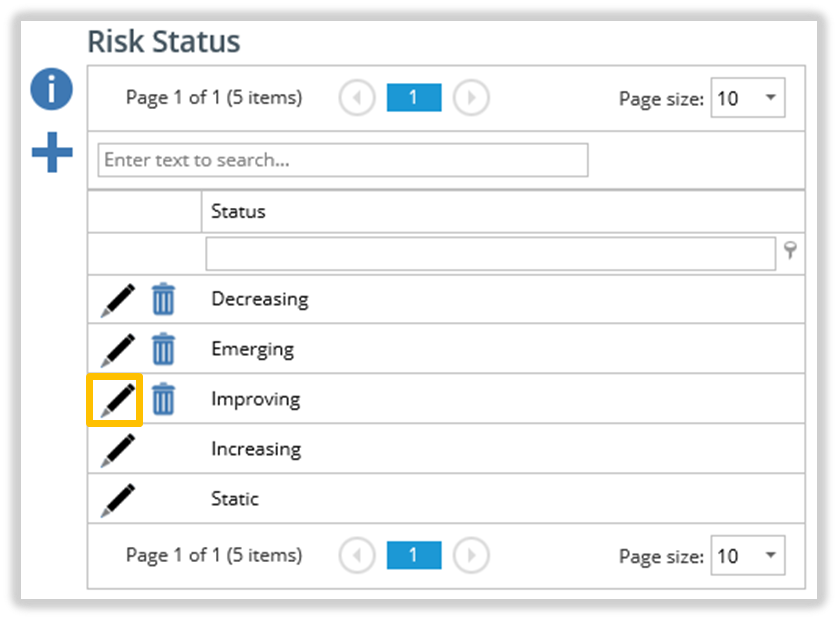Edit the Decreasing status row
Viewport: 838px width, 620px height.
(x=118, y=300)
